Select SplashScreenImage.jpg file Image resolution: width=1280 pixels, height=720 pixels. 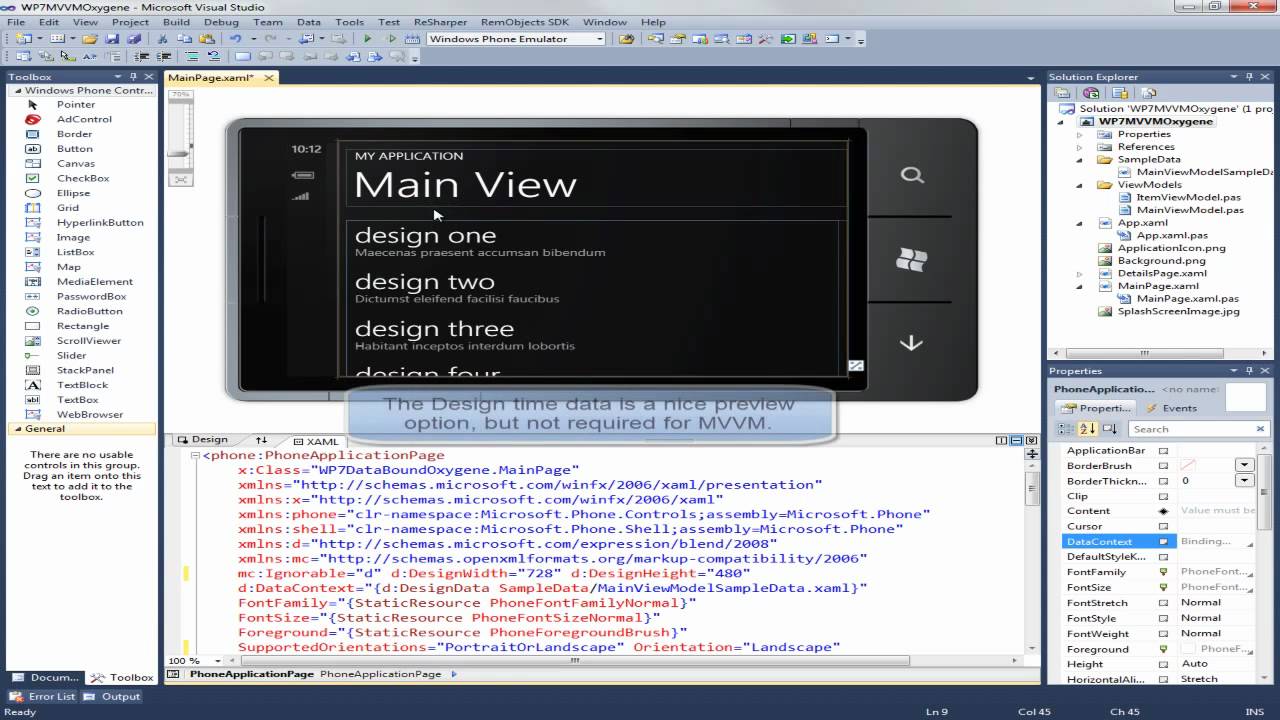[x=1178, y=311]
